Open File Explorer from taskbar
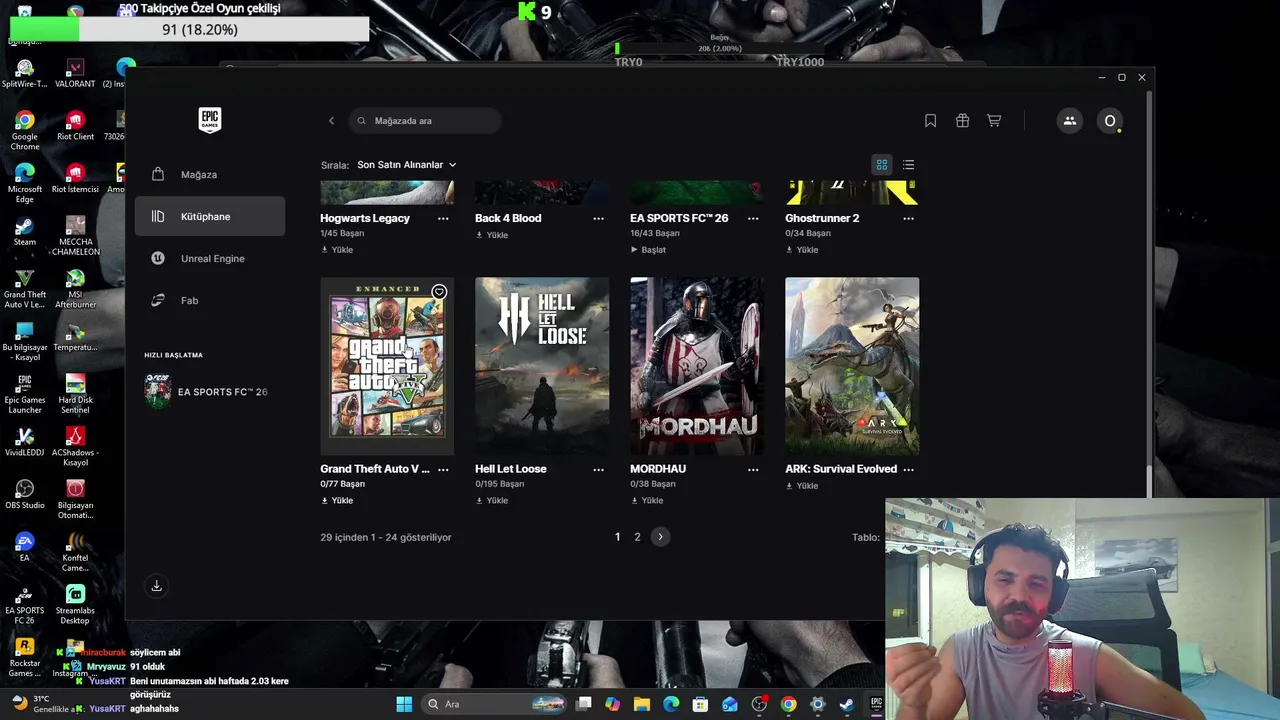The image size is (1280, 720). [x=642, y=704]
